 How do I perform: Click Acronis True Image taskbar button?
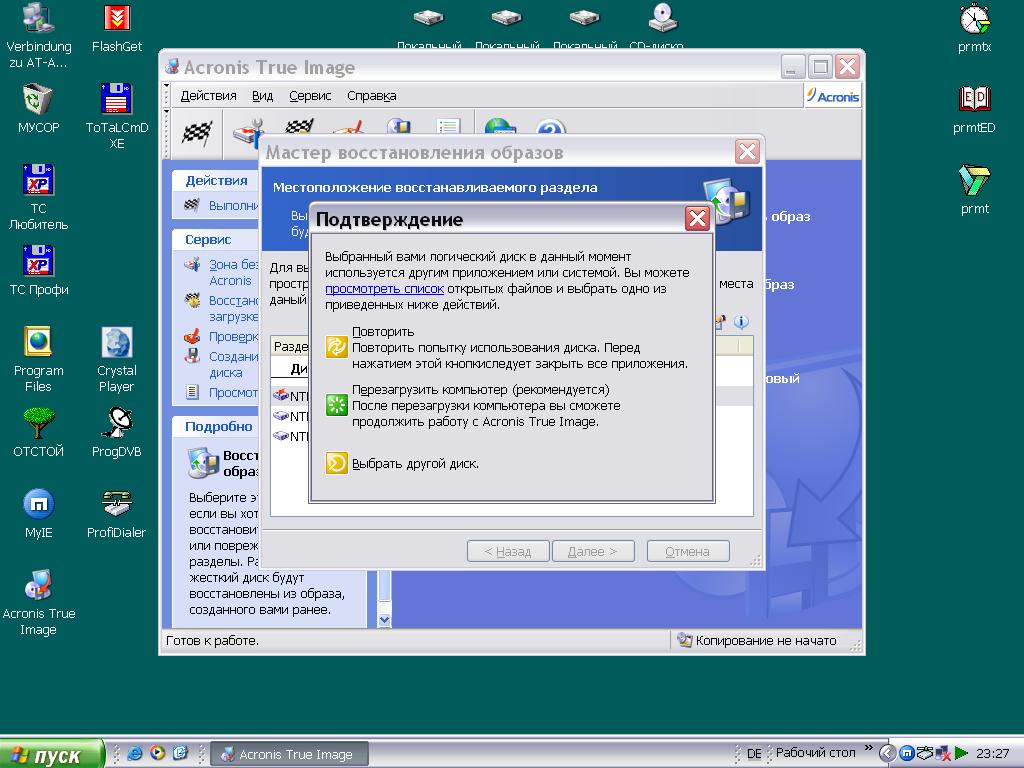pos(291,754)
